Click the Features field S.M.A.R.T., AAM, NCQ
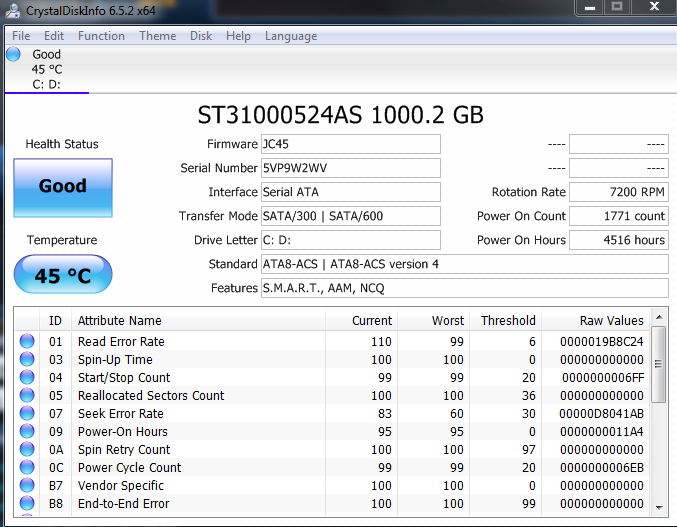 click(x=465, y=288)
